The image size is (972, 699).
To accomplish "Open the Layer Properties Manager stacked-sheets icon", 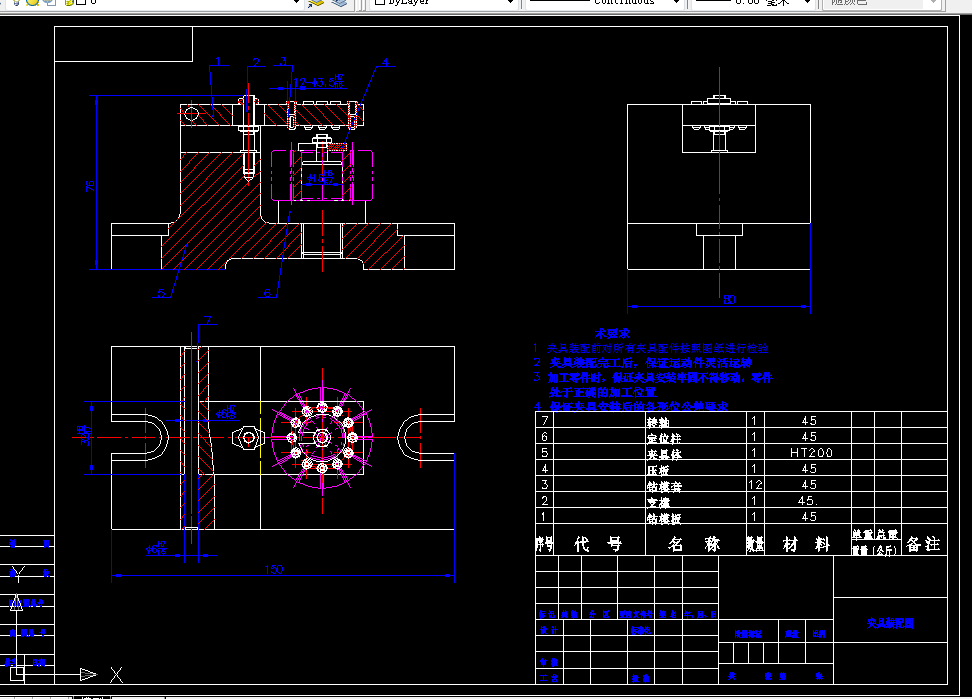I will tap(339, 2).
